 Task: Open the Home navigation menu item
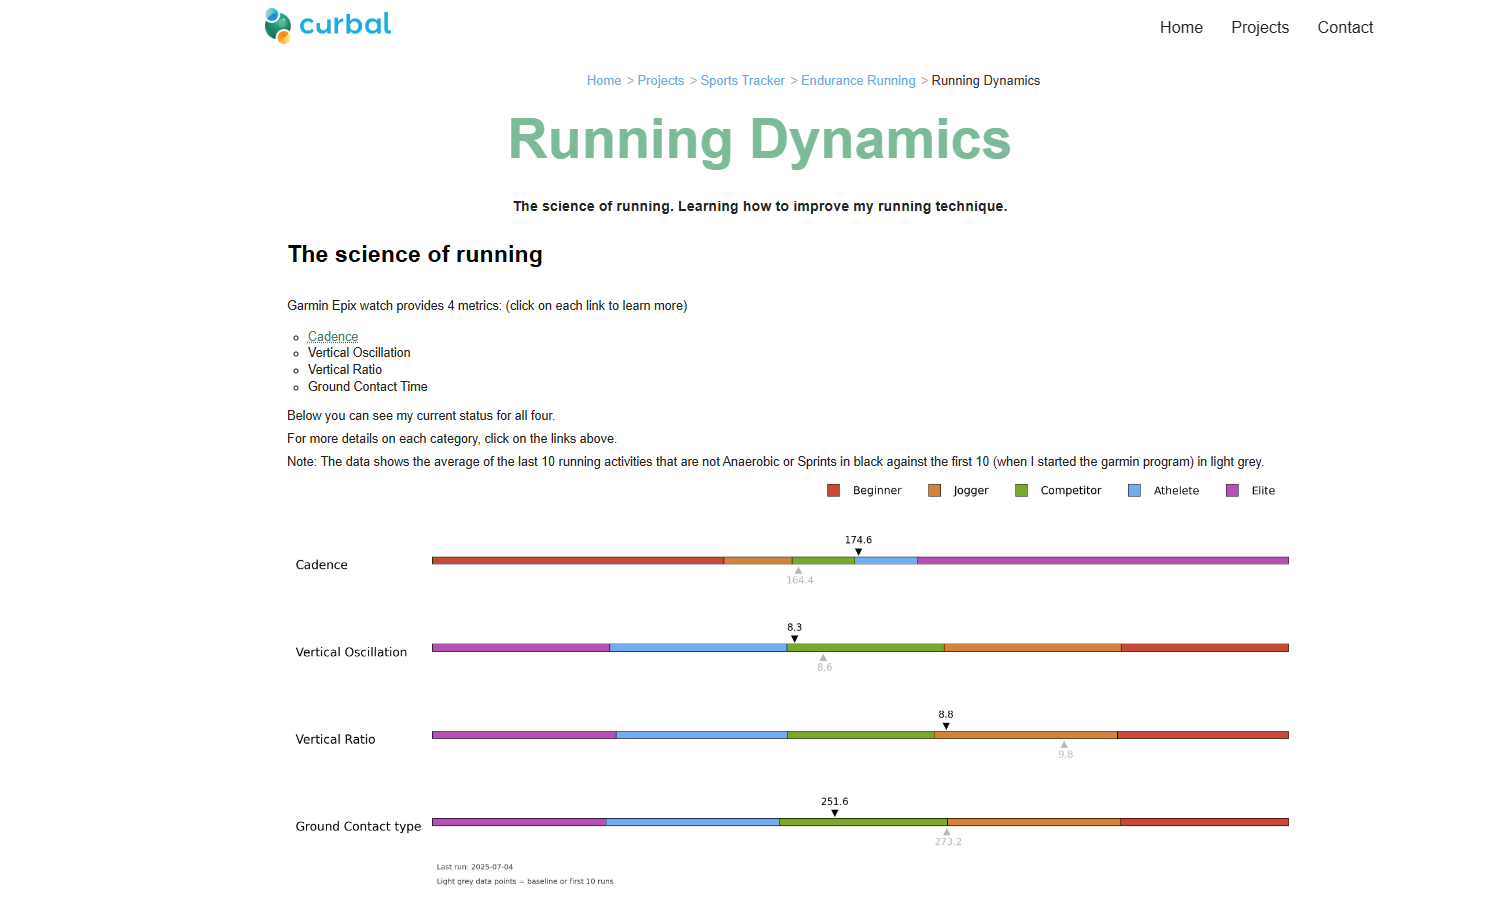point(1181,28)
